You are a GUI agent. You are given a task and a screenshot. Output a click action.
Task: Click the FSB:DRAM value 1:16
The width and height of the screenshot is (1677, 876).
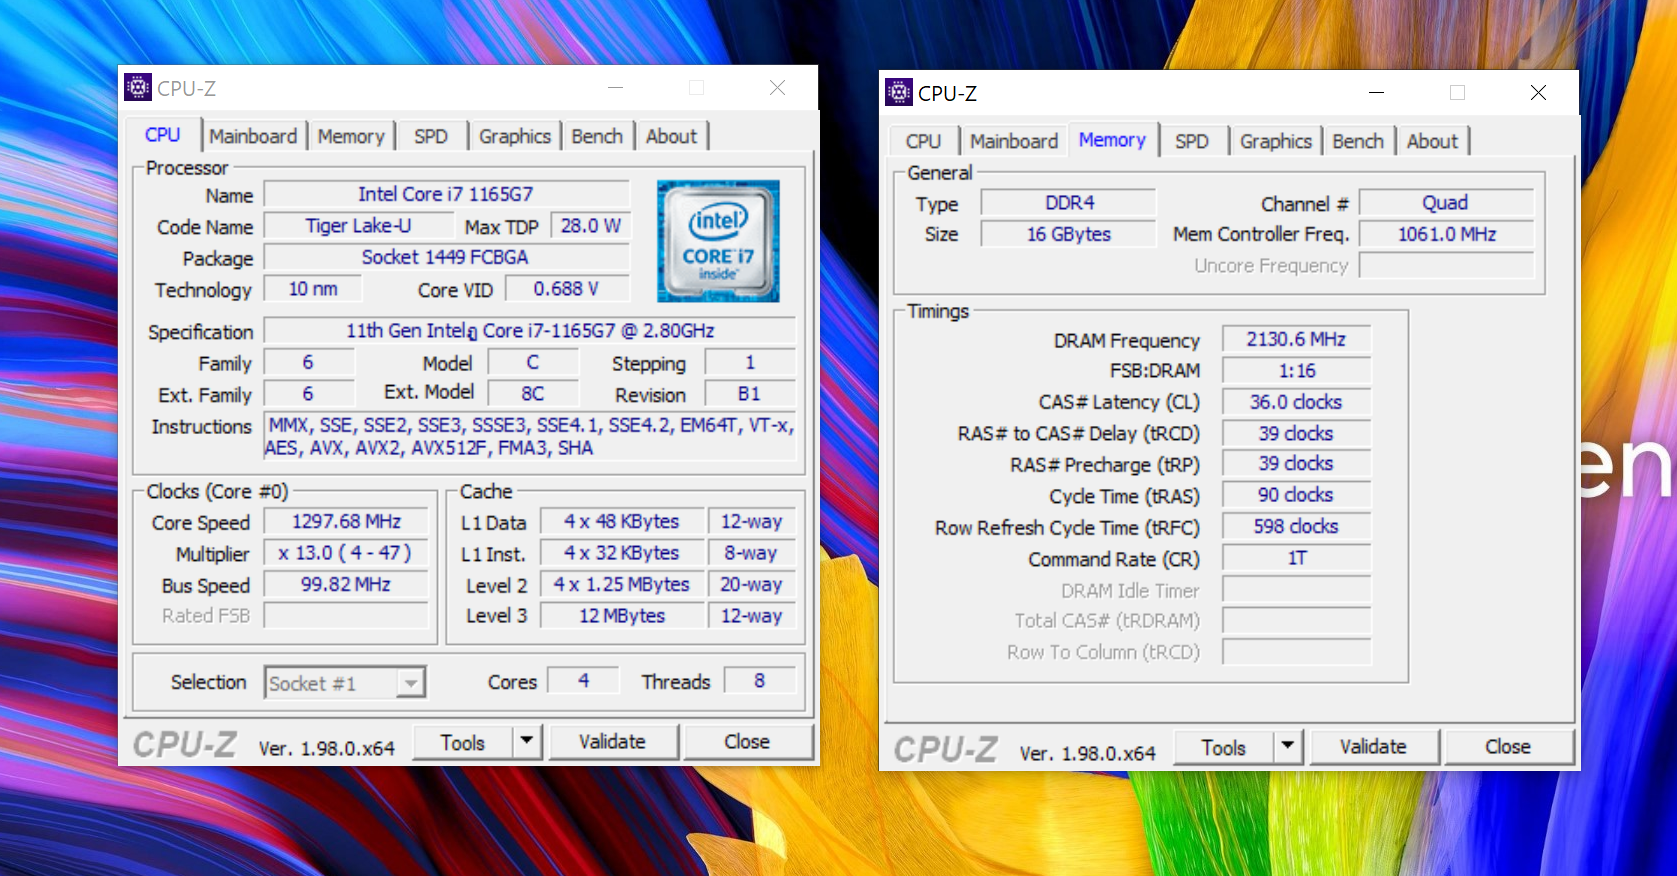[1297, 371]
